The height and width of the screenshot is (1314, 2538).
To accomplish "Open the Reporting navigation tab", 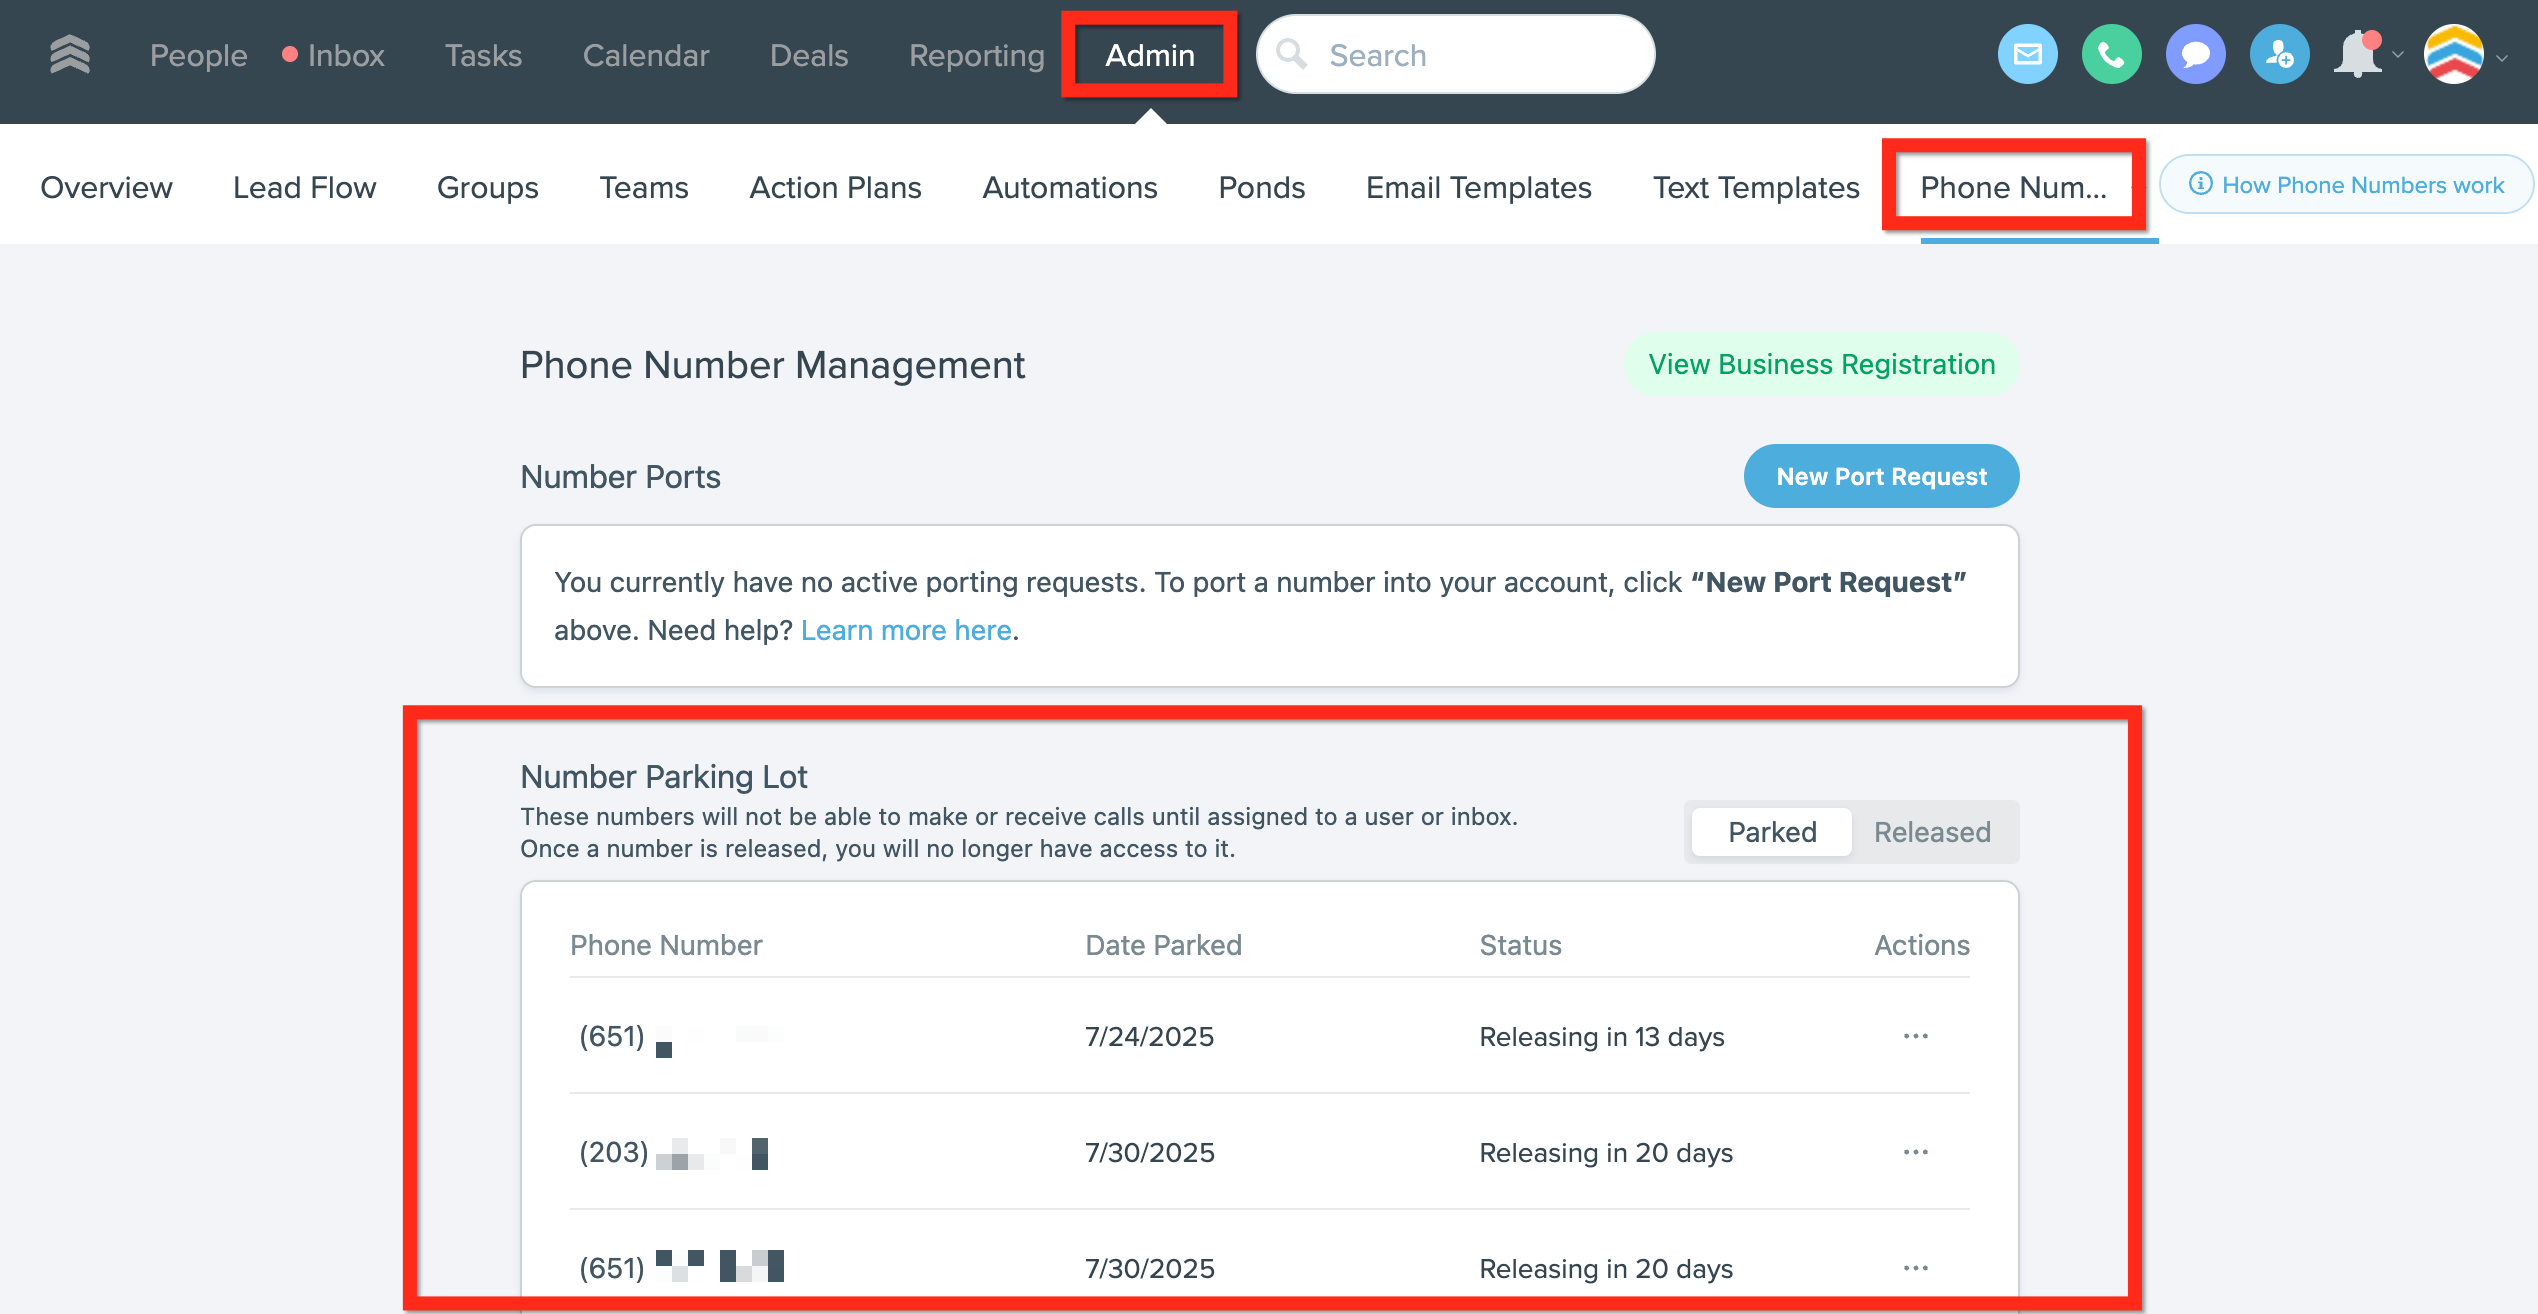I will tap(976, 55).
